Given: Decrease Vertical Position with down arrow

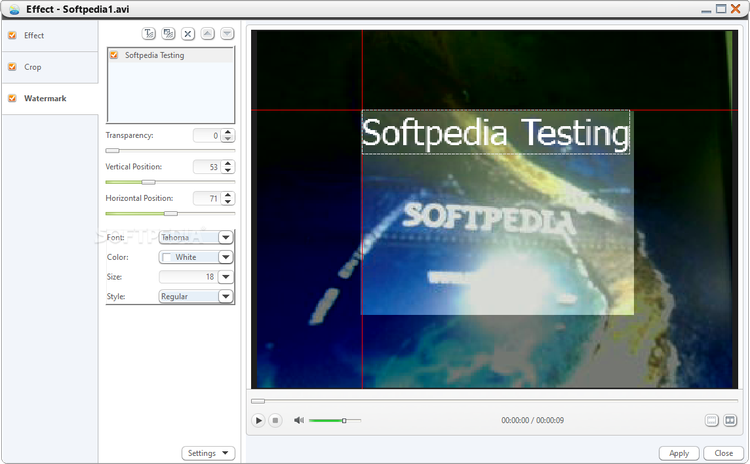Looking at the screenshot, I should [x=228, y=170].
